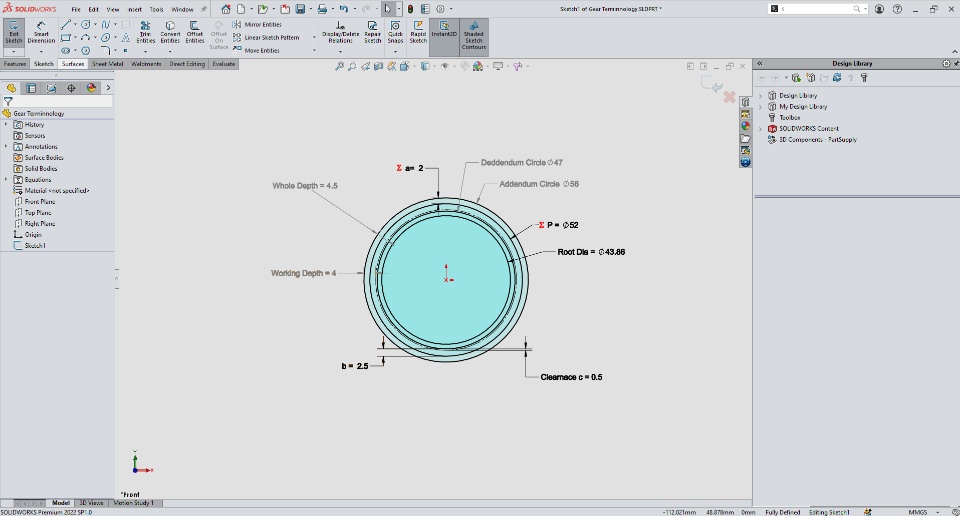Select the Offset Entities tool
960x516 pixels.
point(195,32)
